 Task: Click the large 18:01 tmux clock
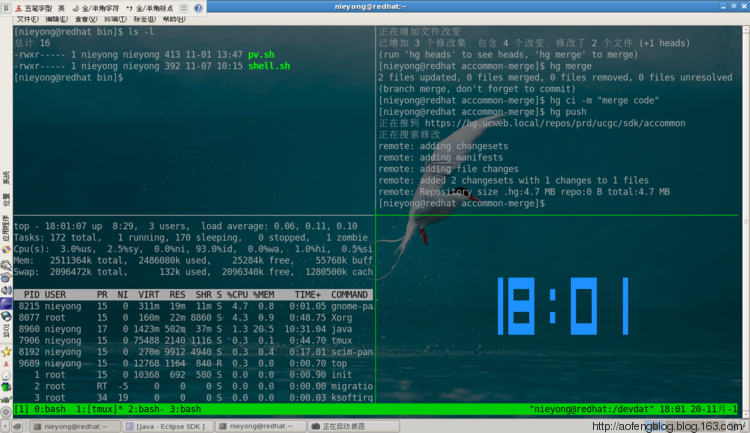pyautogui.click(x=563, y=306)
